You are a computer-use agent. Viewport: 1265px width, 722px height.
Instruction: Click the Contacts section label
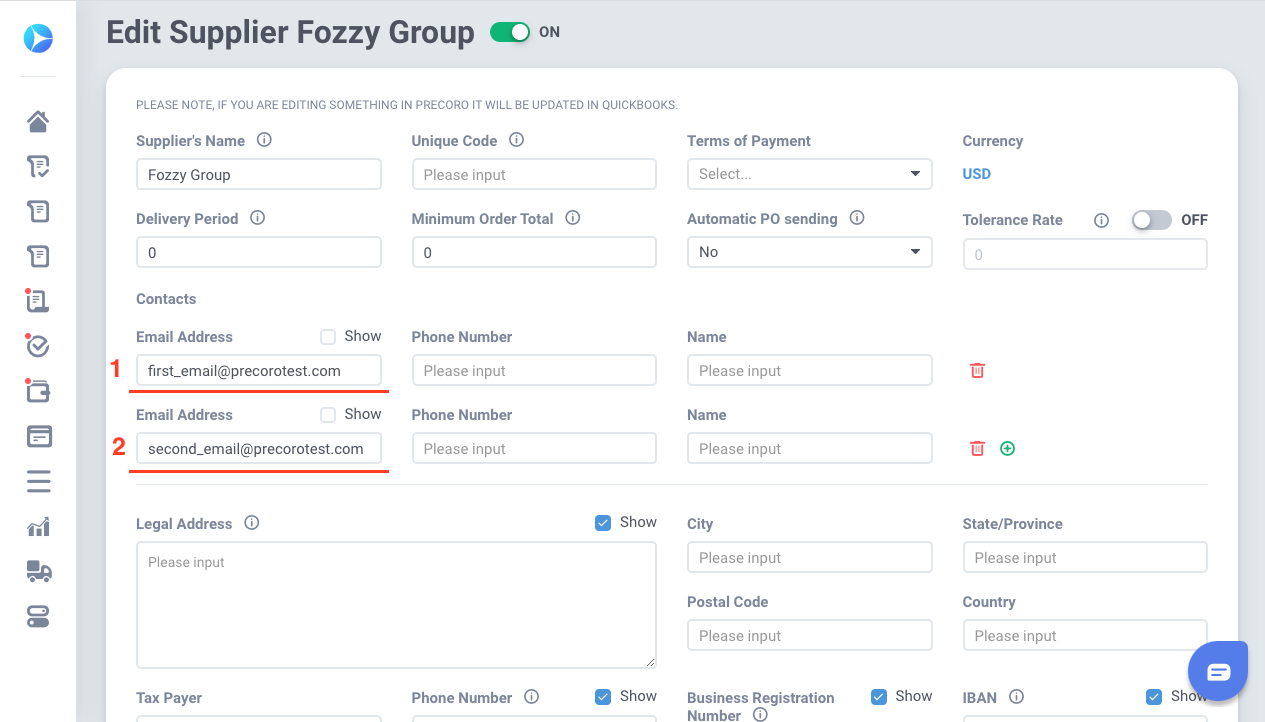(x=166, y=299)
